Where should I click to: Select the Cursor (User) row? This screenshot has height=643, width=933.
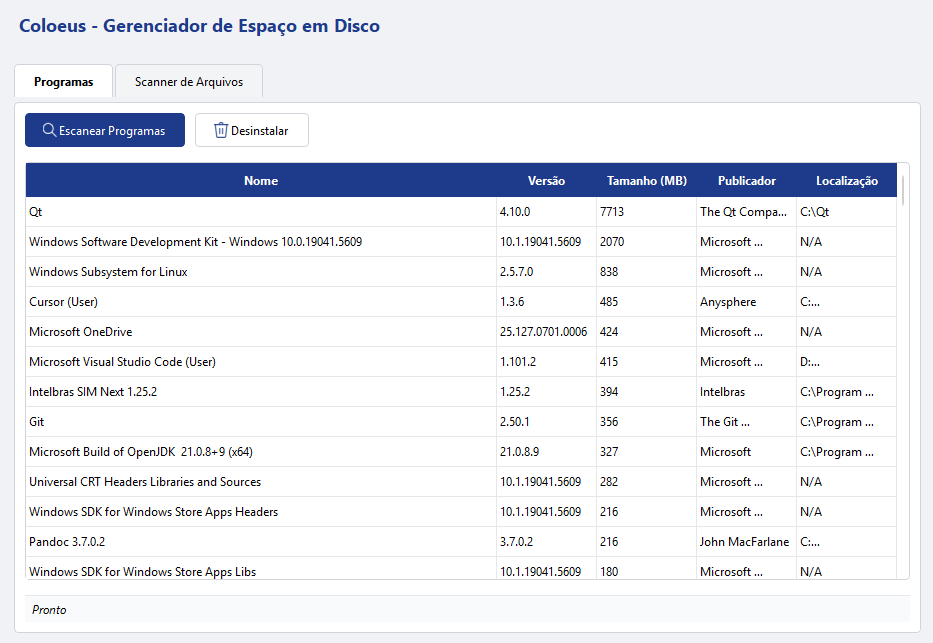pyautogui.click(x=461, y=302)
